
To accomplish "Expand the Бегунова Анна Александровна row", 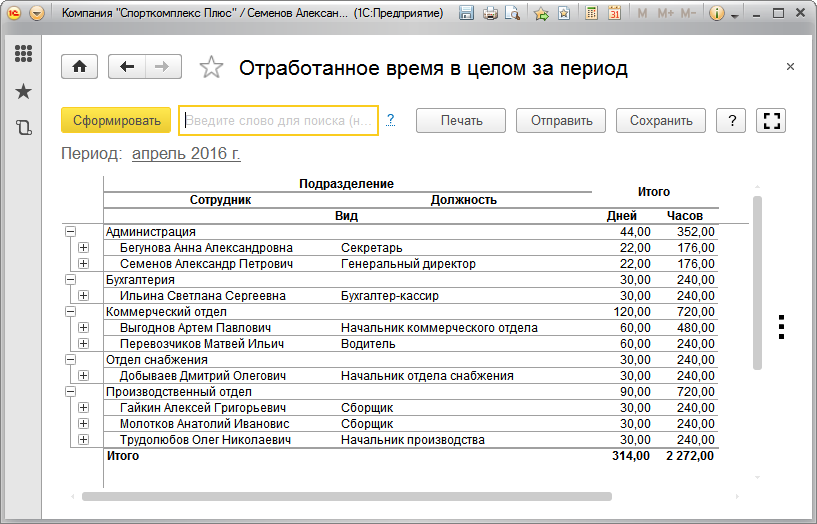I will tap(83, 248).
